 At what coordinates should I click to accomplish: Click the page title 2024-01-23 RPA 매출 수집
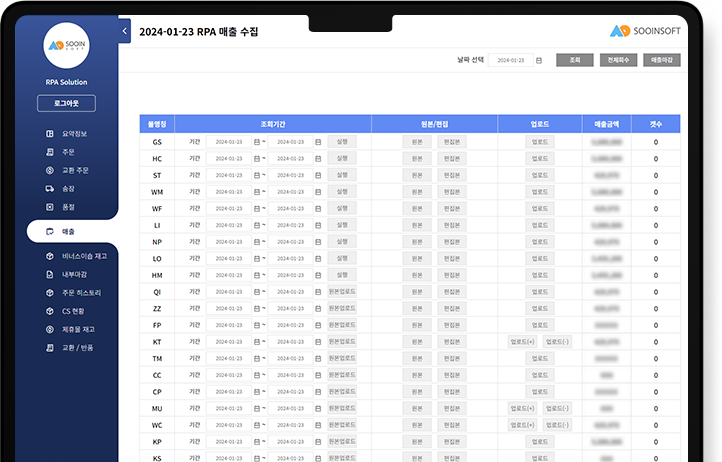point(198,32)
